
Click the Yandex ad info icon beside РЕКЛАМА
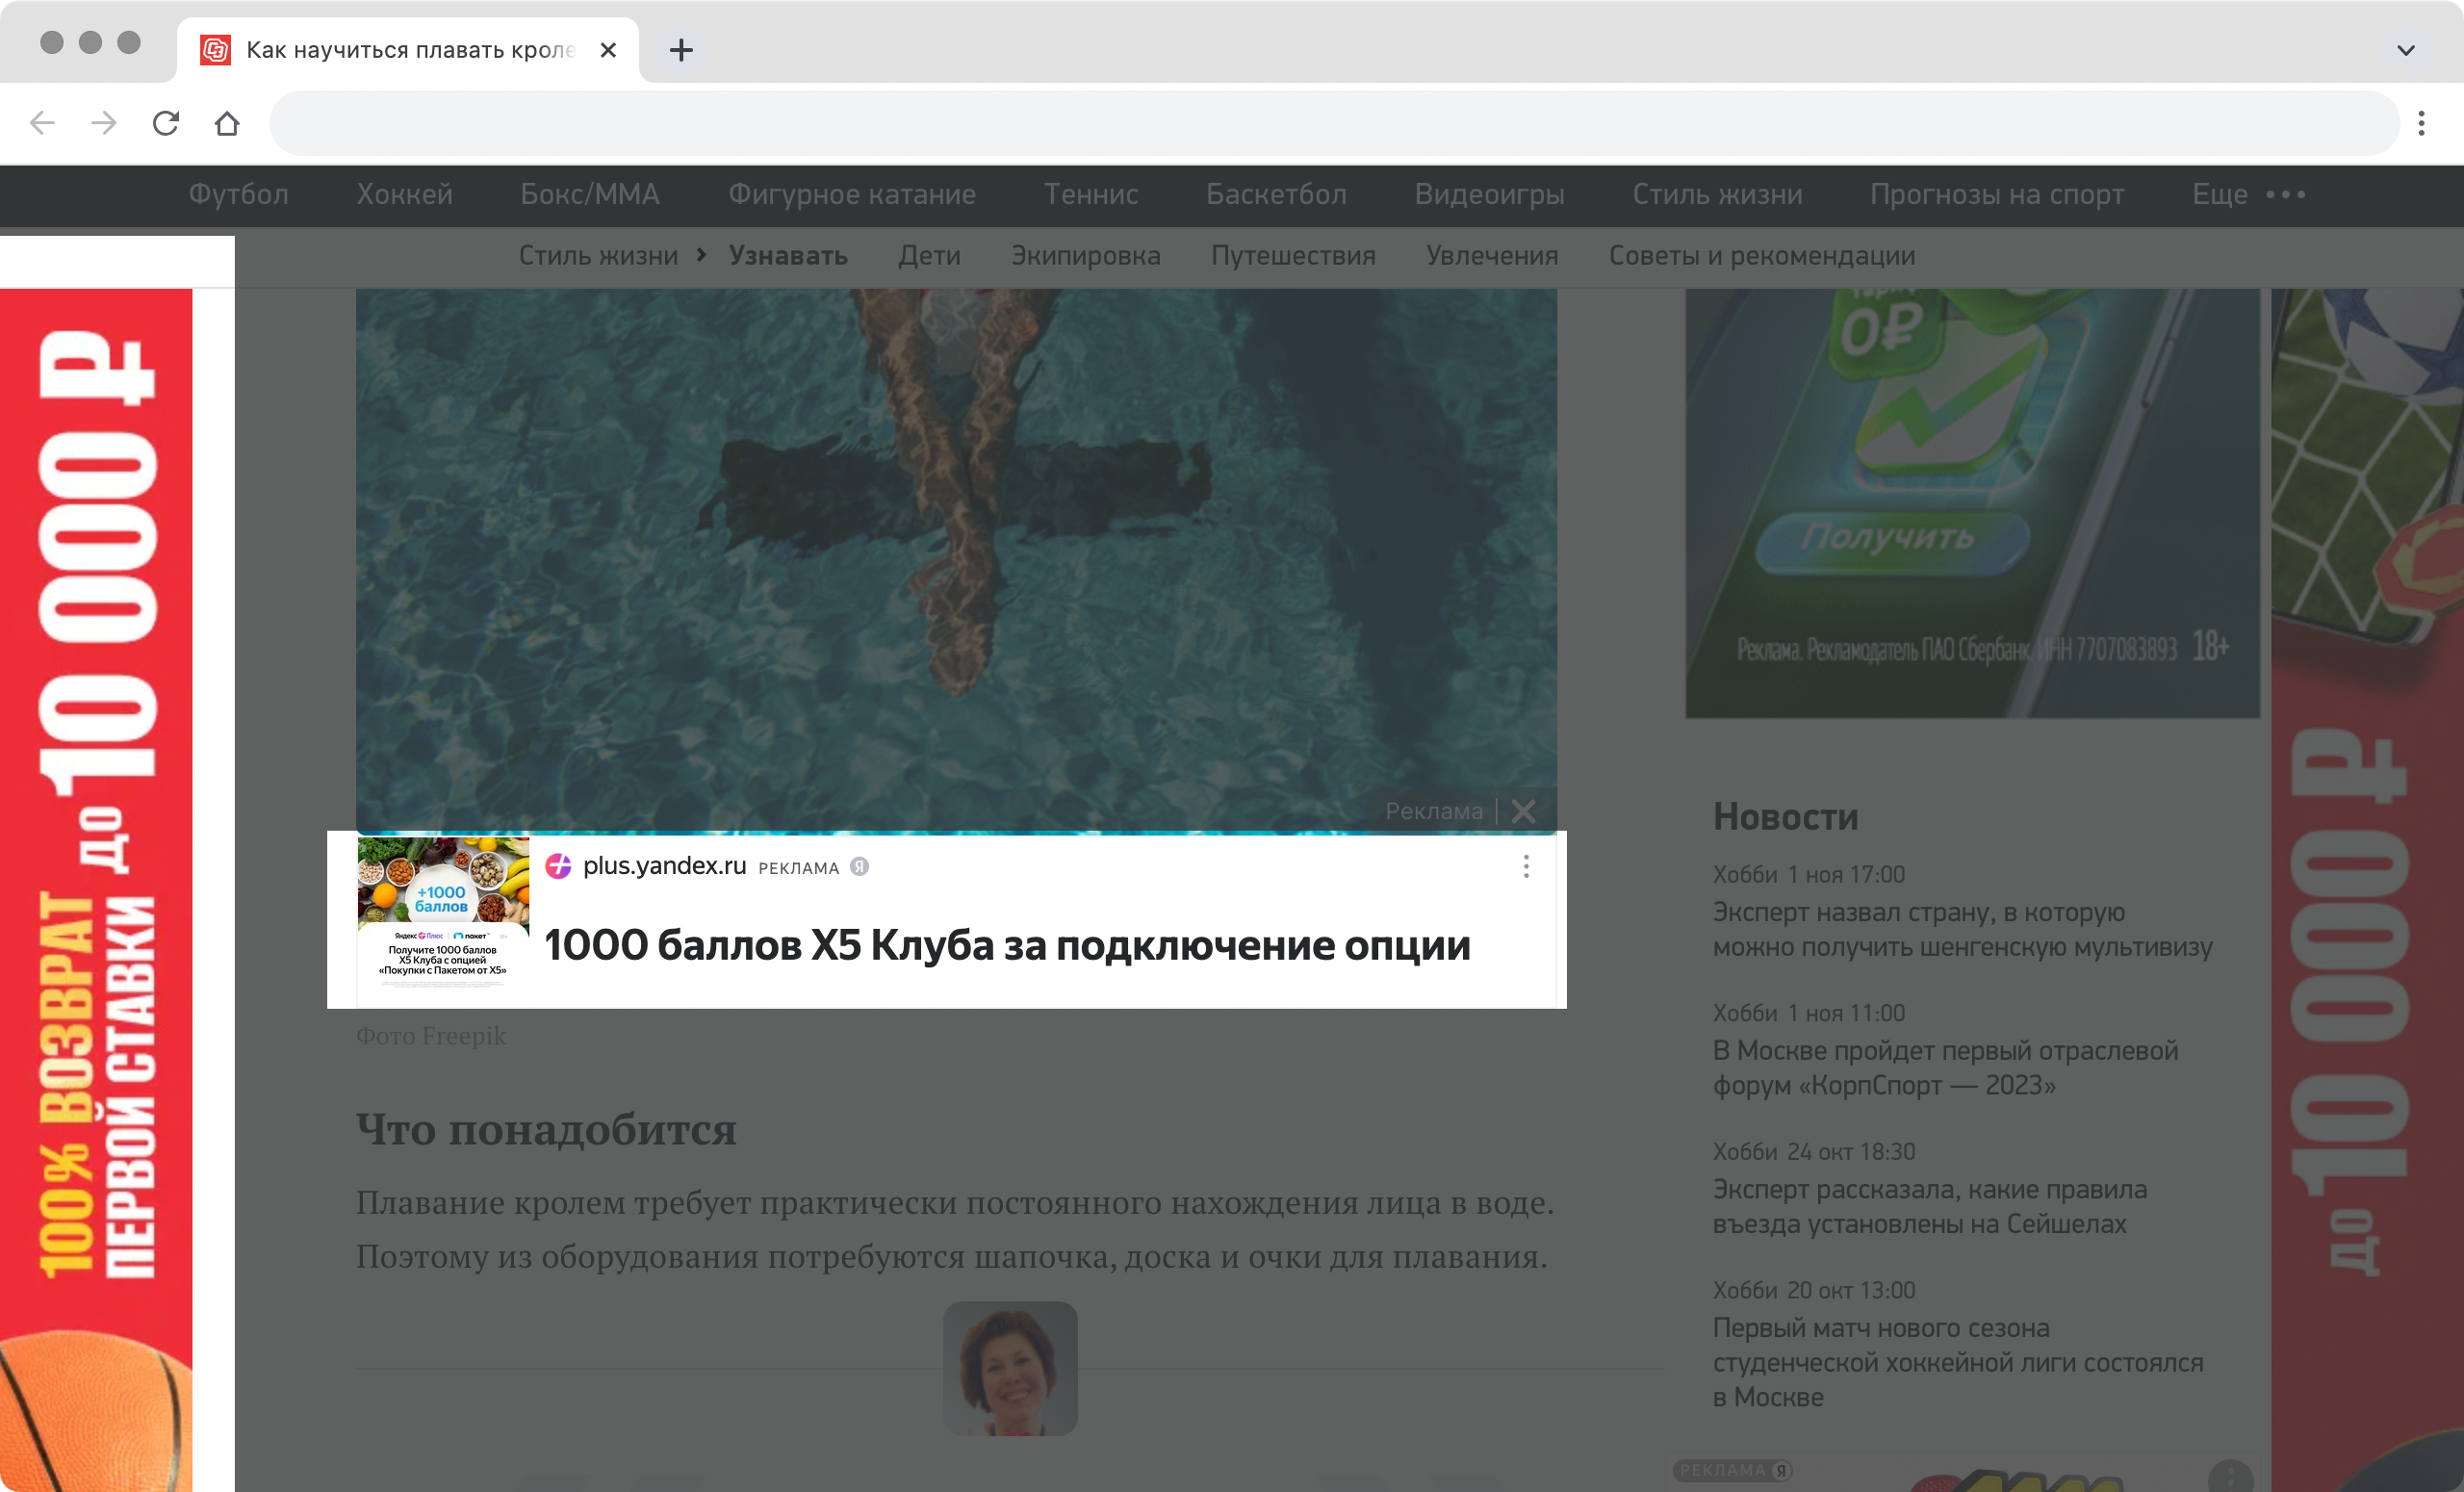tap(859, 867)
